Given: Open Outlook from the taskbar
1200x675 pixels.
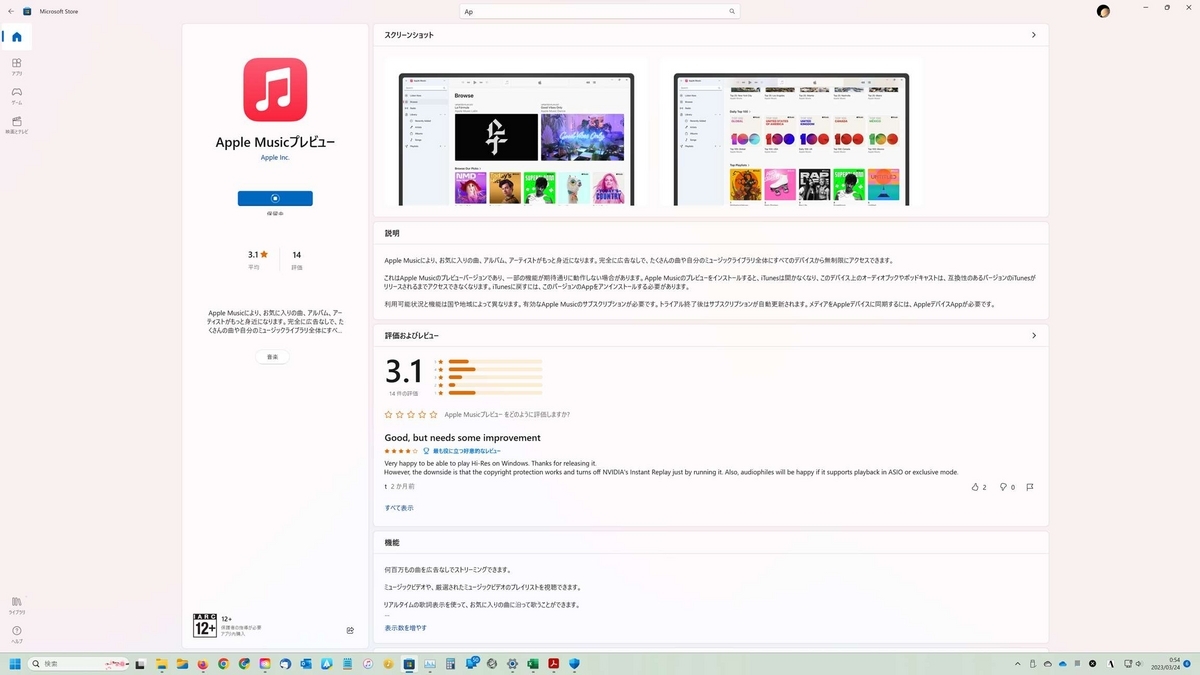Looking at the screenshot, I should click(x=306, y=663).
